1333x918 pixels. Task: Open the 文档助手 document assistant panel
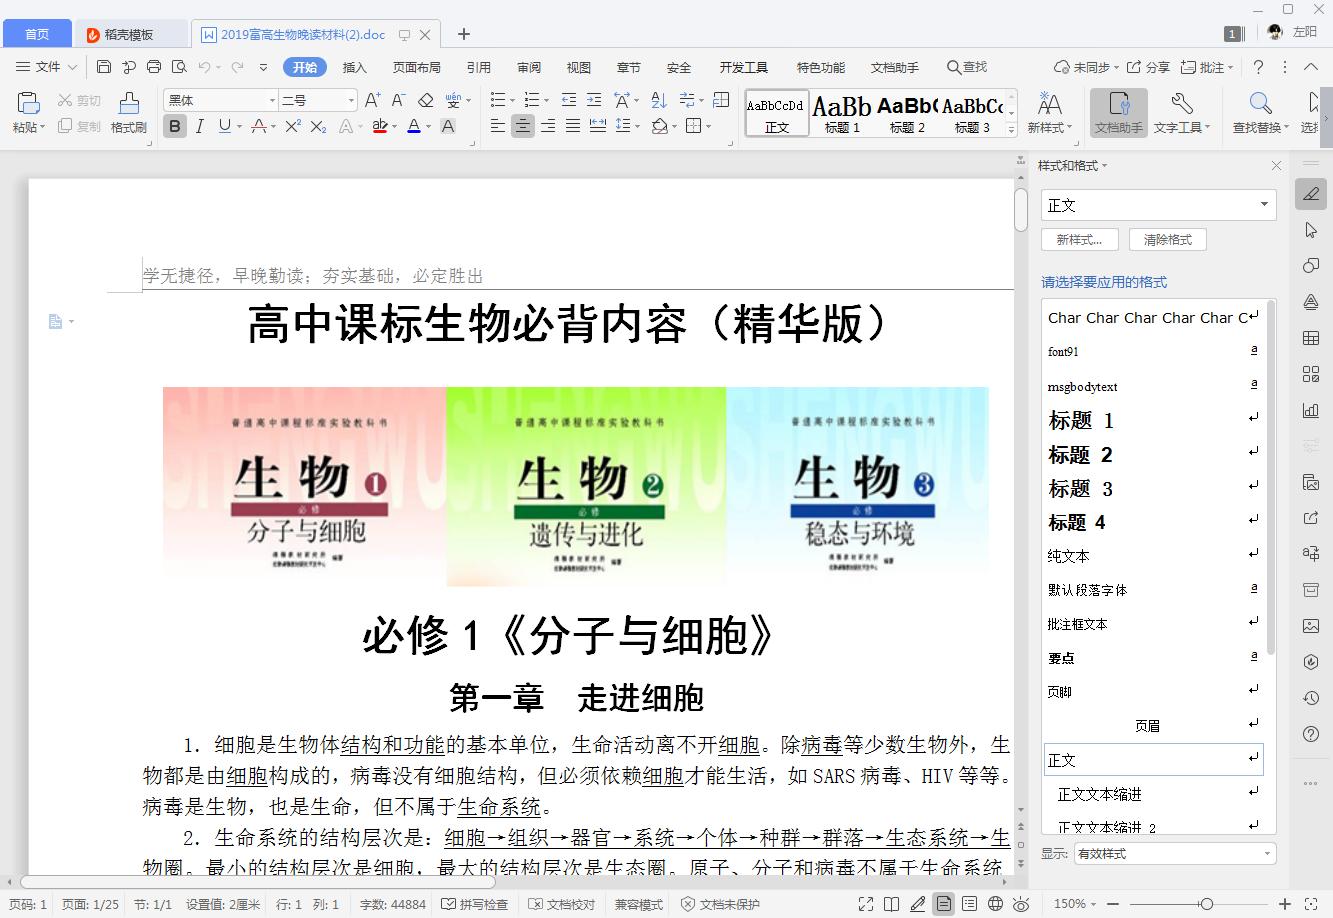[1117, 112]
